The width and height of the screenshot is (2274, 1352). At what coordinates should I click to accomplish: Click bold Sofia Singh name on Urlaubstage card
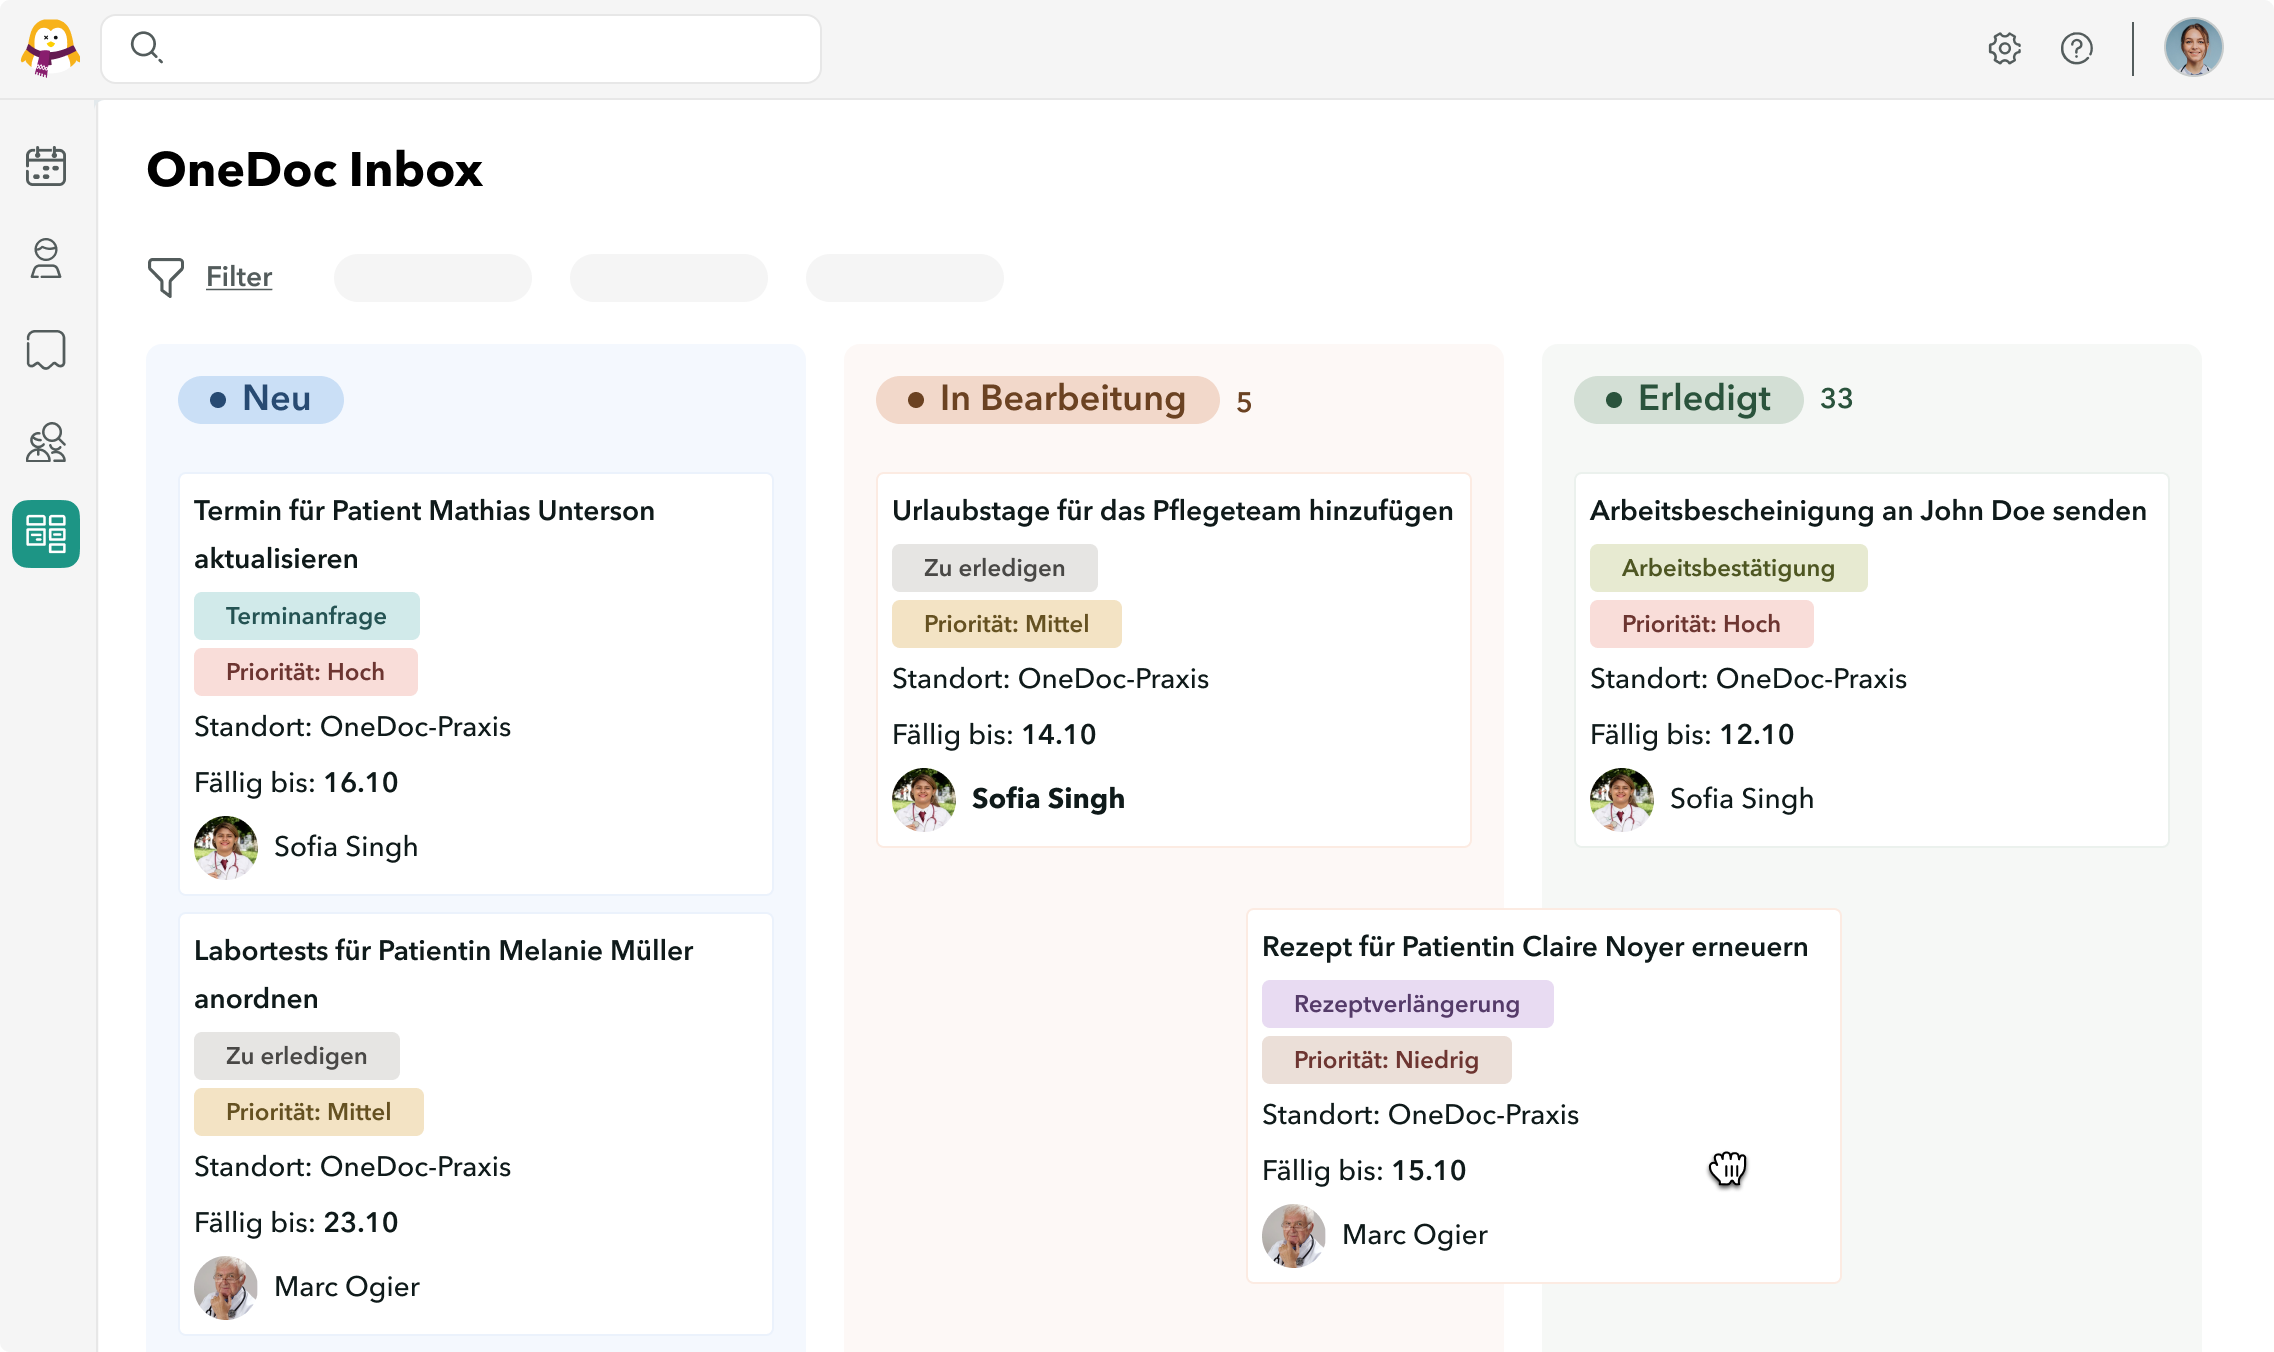tap(1048, 798)
